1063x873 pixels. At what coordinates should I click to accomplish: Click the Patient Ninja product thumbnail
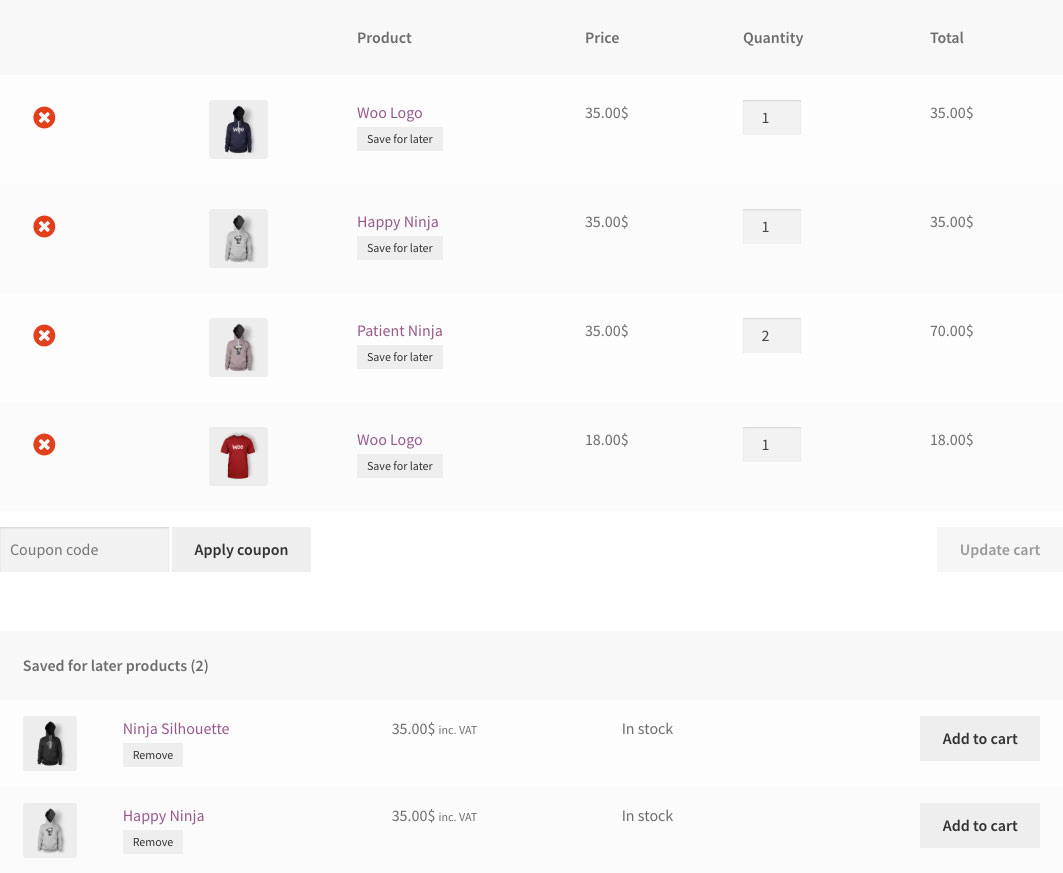pos(238,347)
